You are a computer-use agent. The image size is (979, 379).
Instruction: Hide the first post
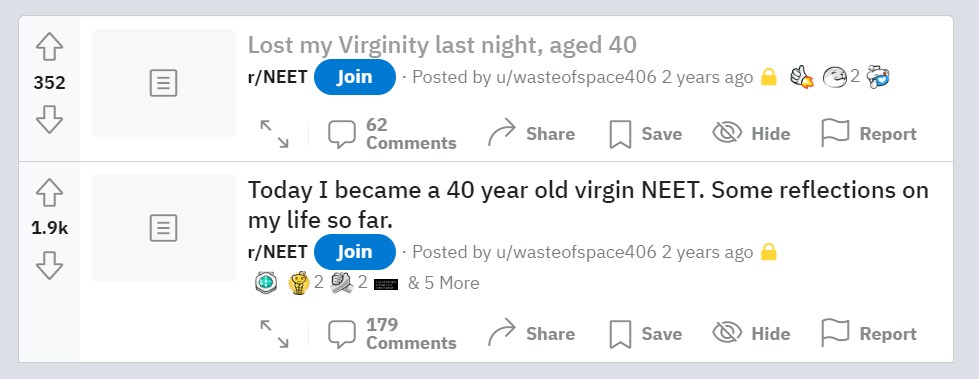pyautogui.click(x=751, y=134)
